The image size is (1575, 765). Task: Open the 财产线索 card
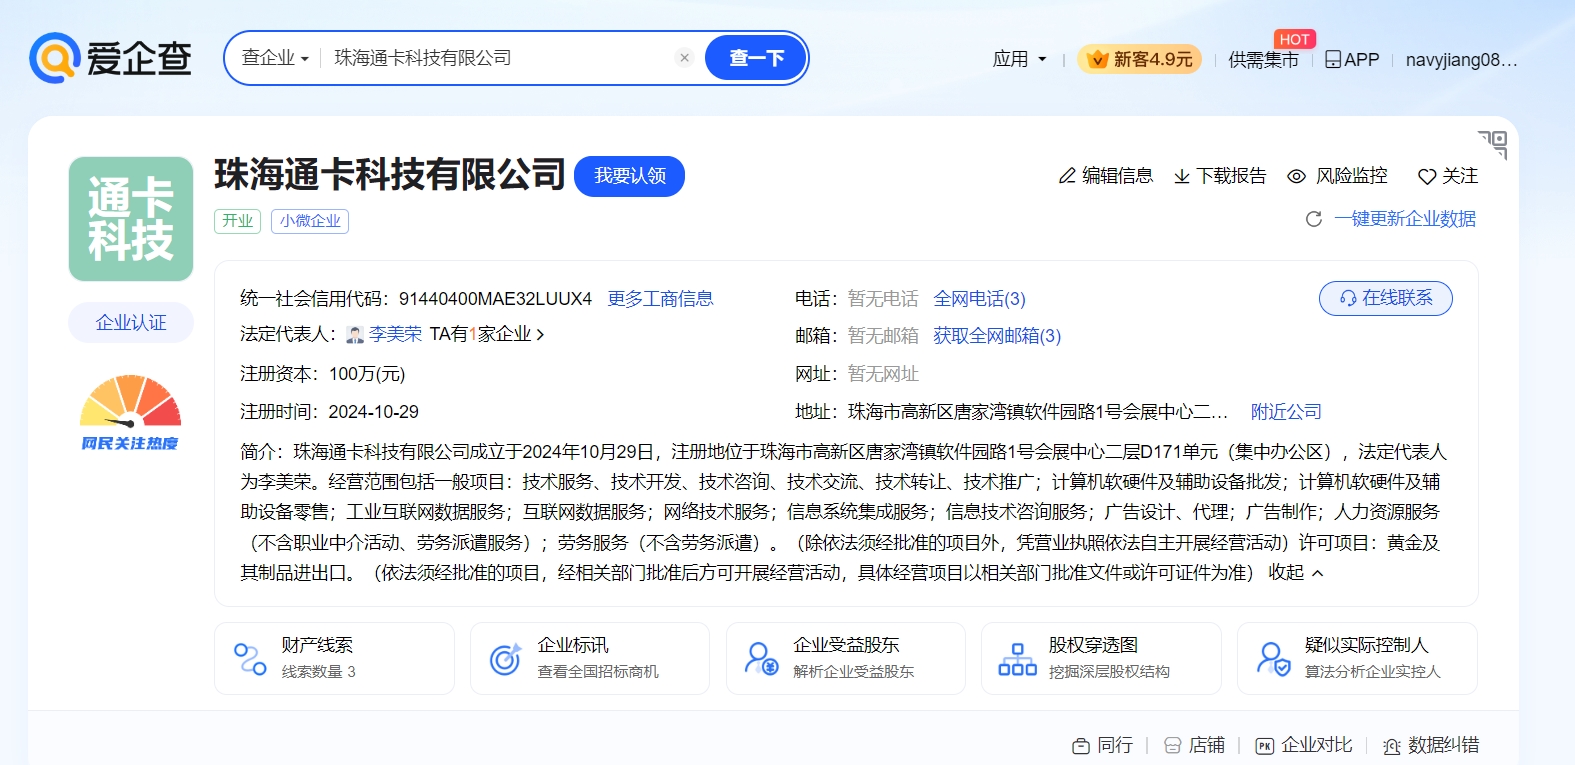coord(334,658)
